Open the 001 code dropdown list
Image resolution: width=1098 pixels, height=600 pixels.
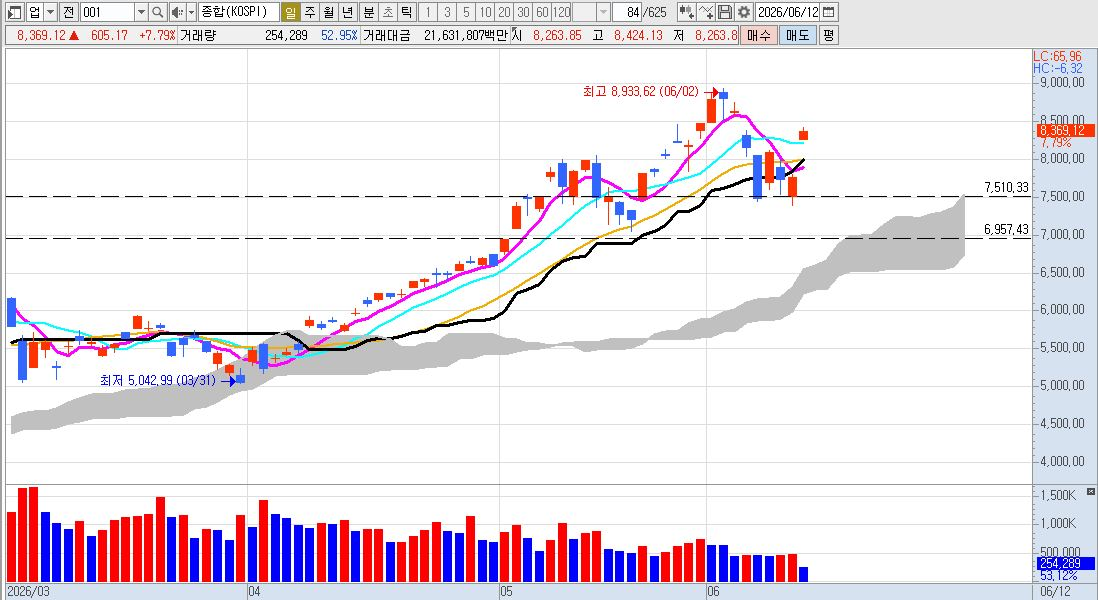(x=141, y=12)
